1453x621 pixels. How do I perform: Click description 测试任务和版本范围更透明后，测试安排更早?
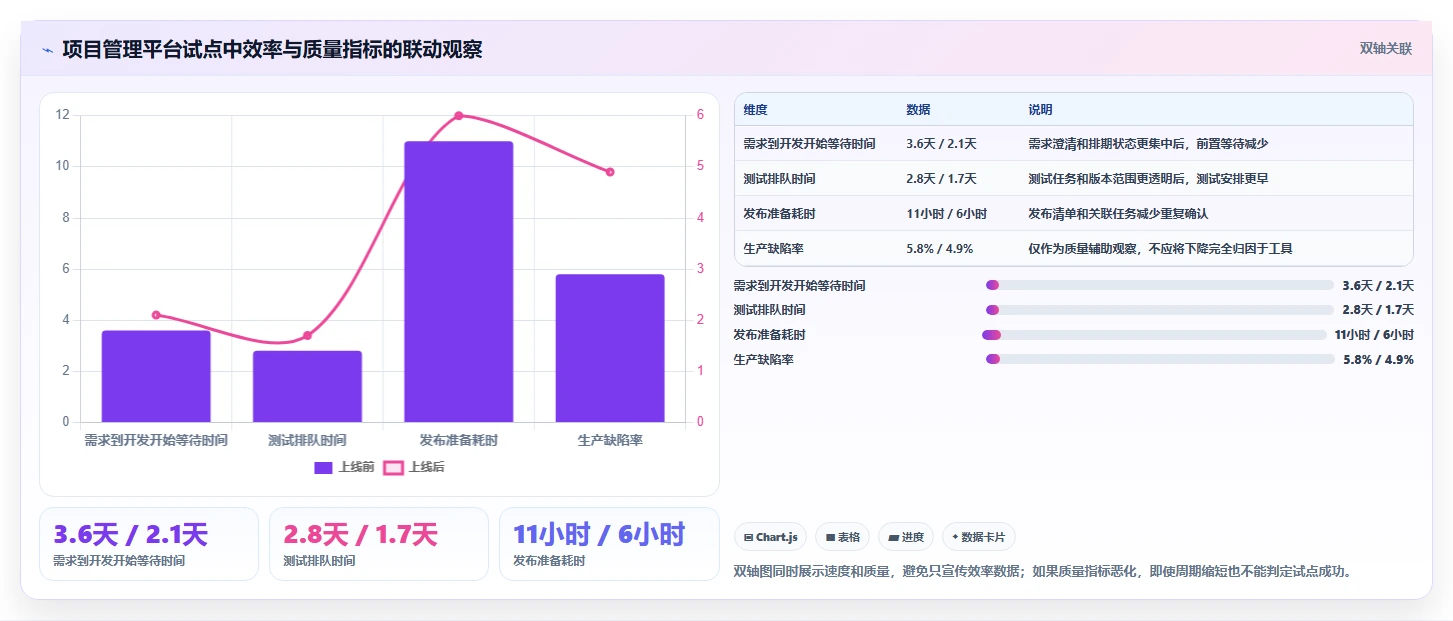1148,179
